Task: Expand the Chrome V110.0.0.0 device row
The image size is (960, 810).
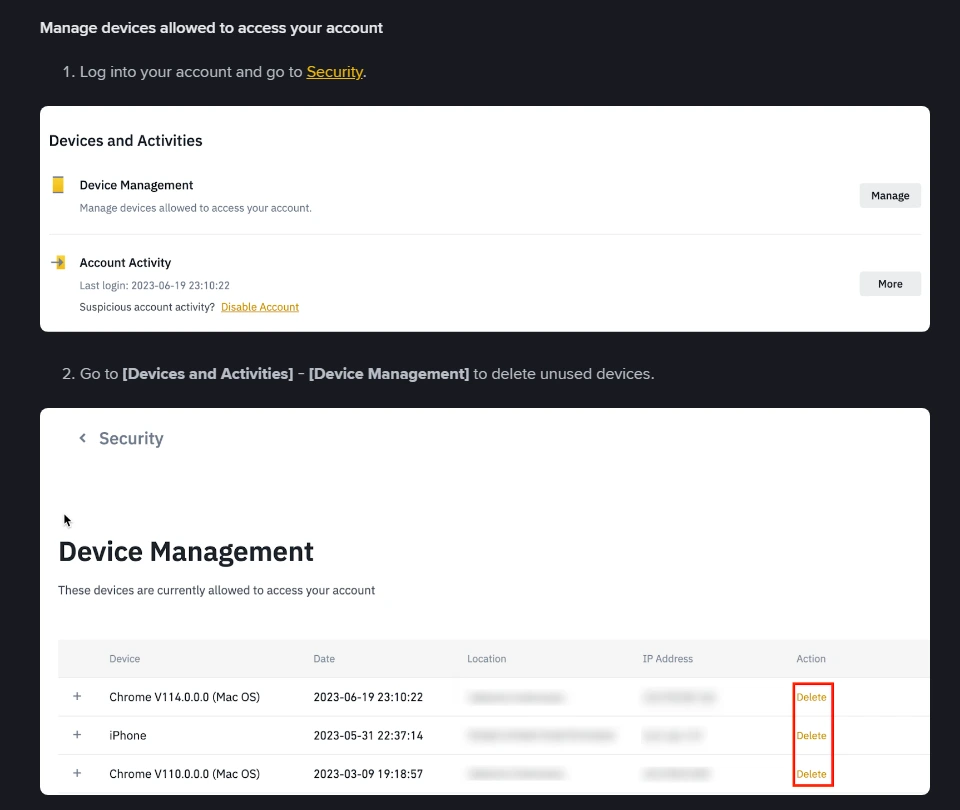Action: click(77, 773)
